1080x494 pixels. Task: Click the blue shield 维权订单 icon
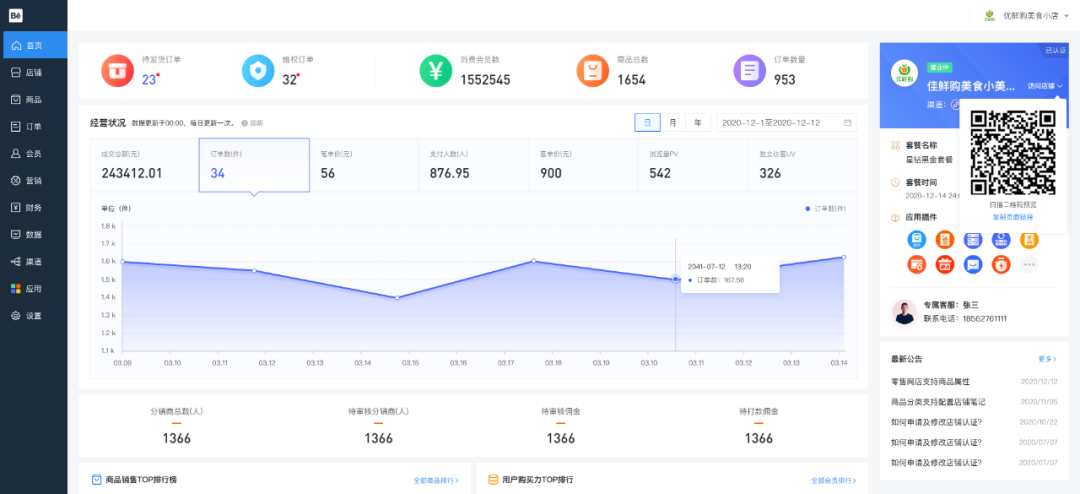pos(258,70)
